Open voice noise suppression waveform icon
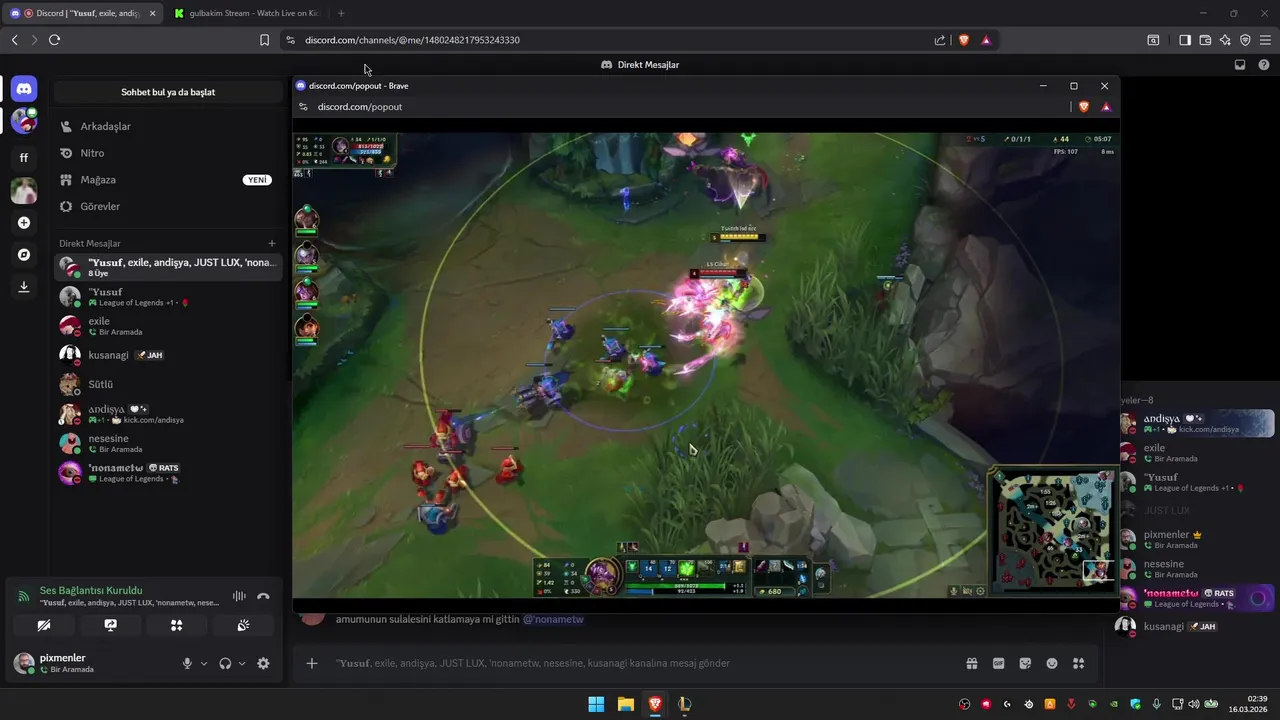This screenshot has height=720, width=1280. click(239, 596)
